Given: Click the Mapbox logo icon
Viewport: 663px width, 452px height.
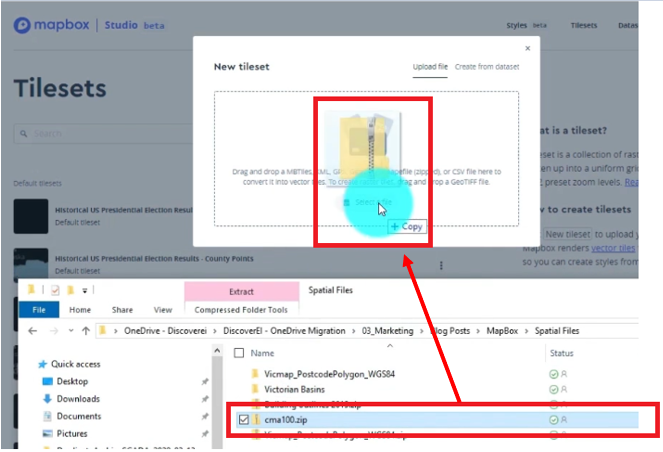Looking at the screenshot, I should 22,25.
